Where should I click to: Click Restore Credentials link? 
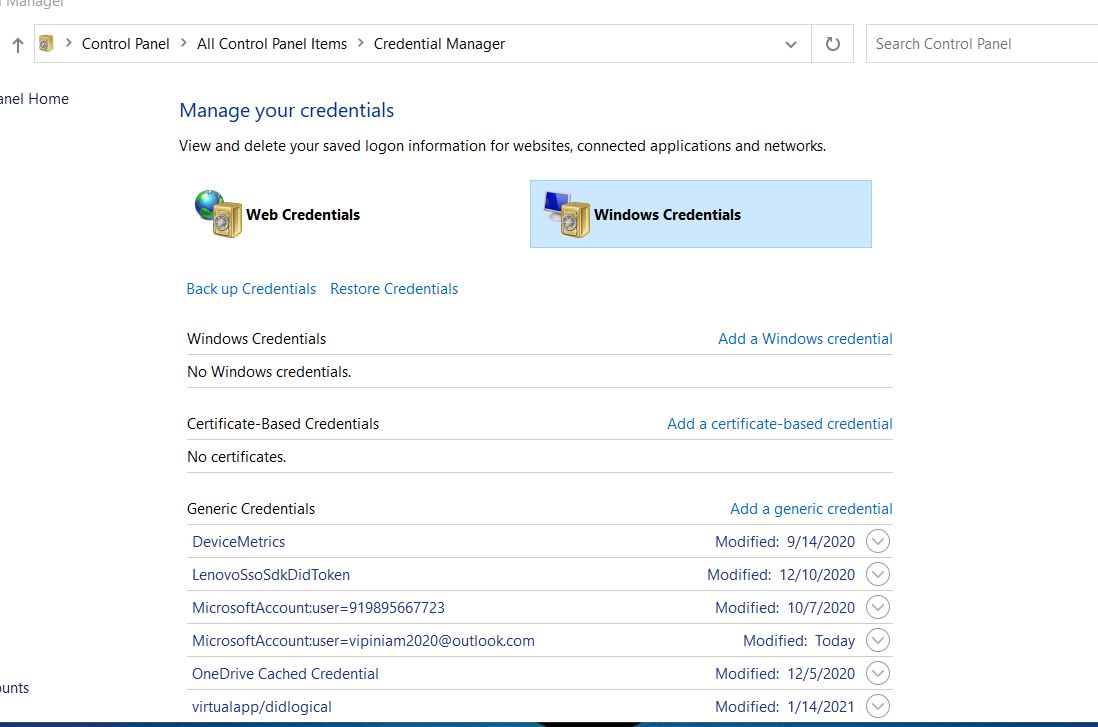click(x=394, y=289)
